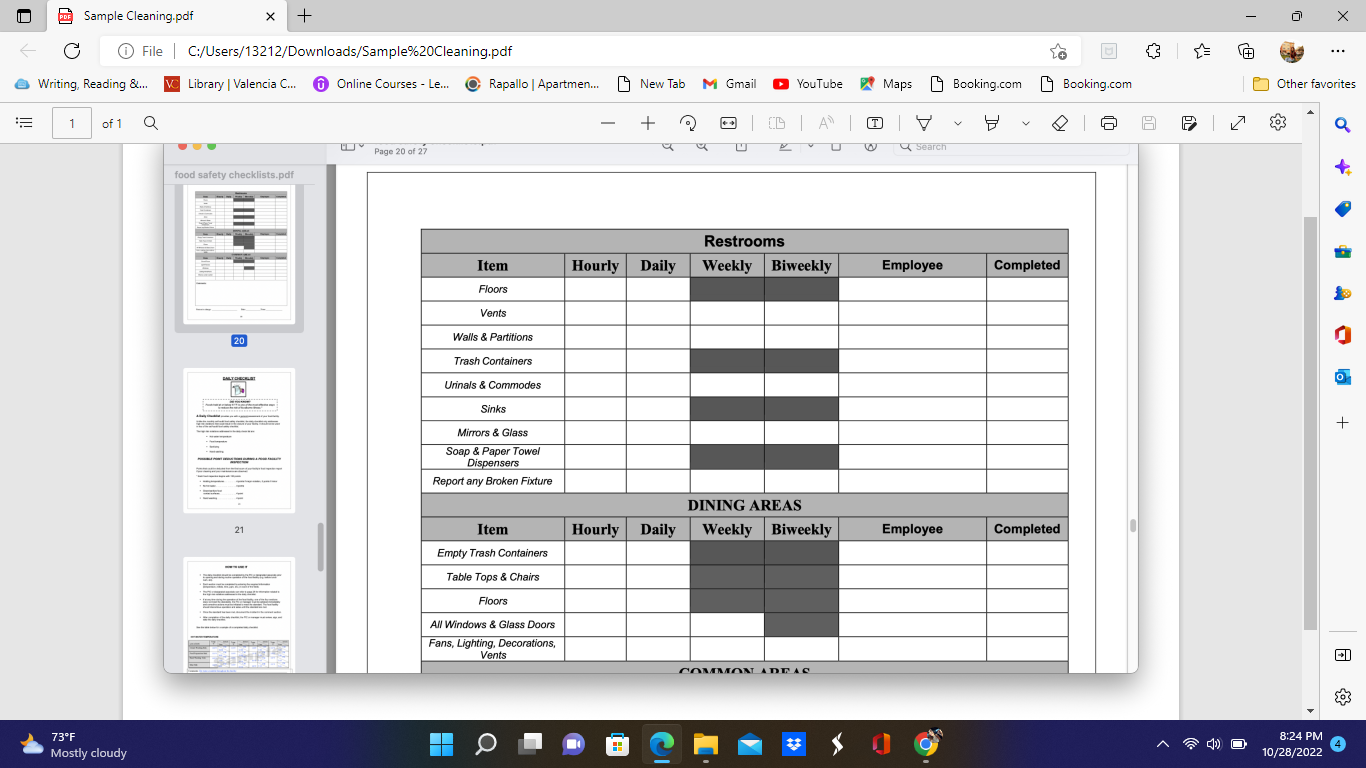The image size is (1366, 768).
Task: Zoom out with the minus button
Action: 608,123
